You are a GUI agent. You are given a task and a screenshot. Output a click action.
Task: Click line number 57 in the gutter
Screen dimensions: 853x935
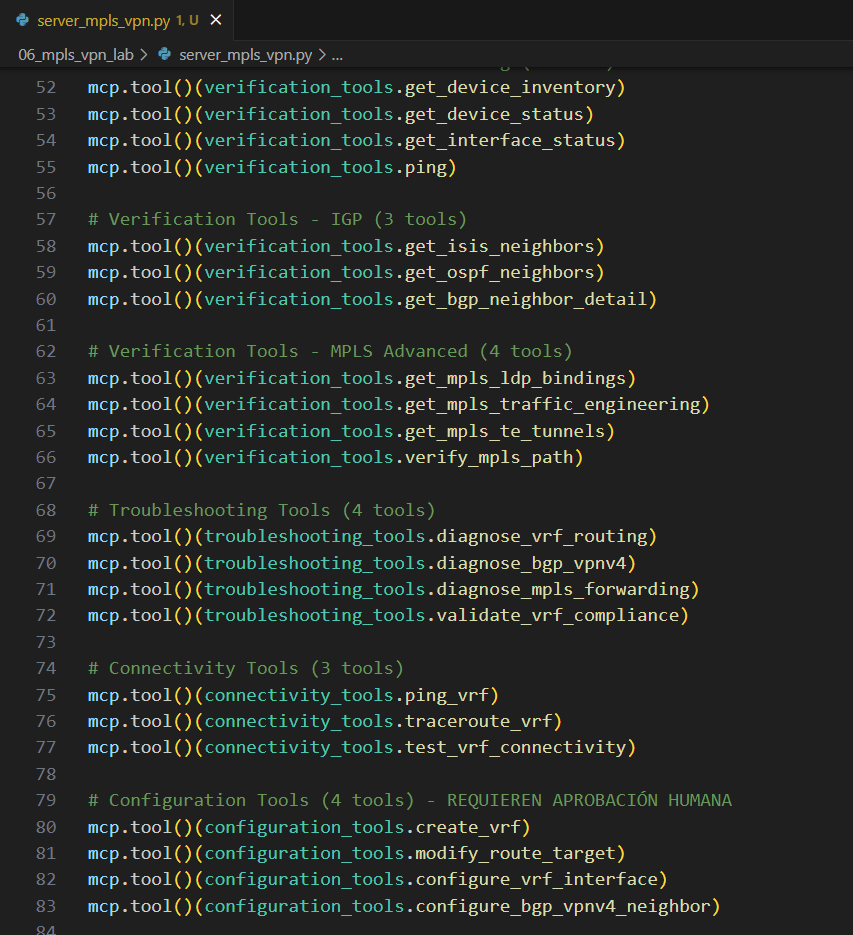46,219
